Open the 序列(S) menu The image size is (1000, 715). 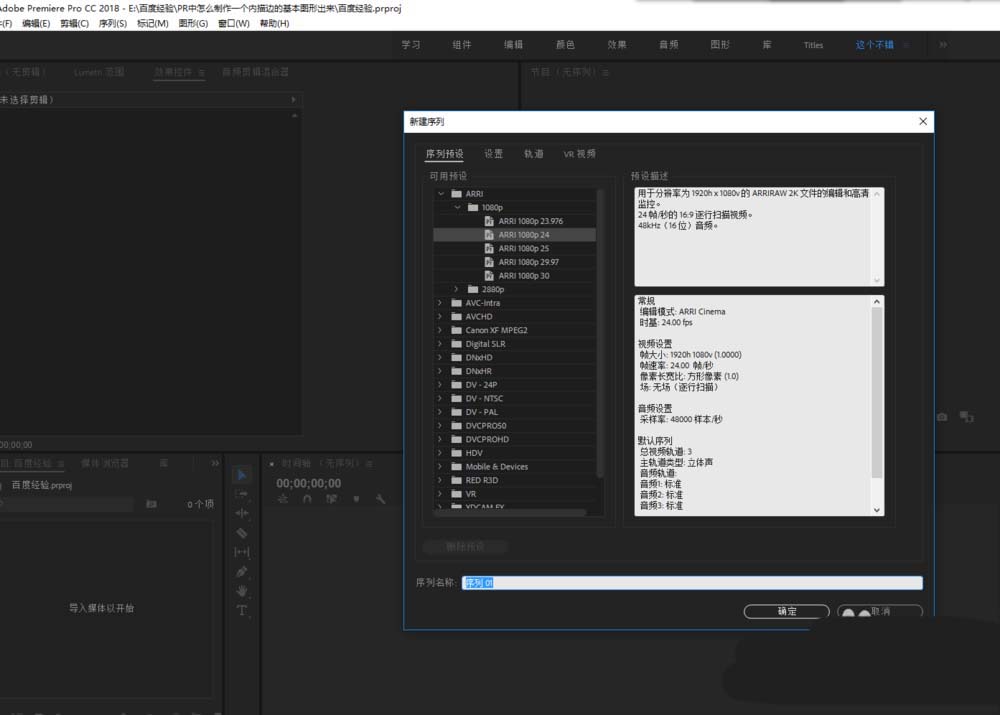(113, 24)
